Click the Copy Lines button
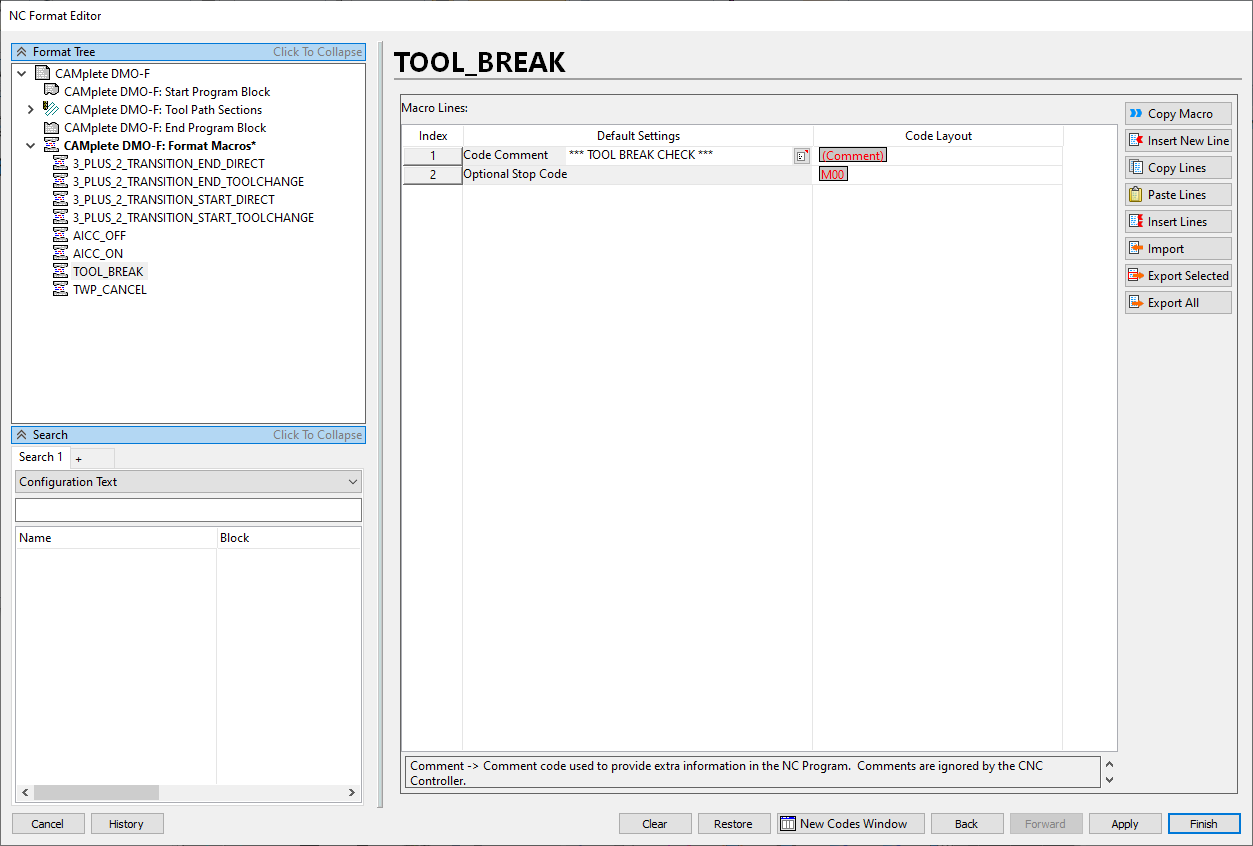 click(x=1178, y=168)
